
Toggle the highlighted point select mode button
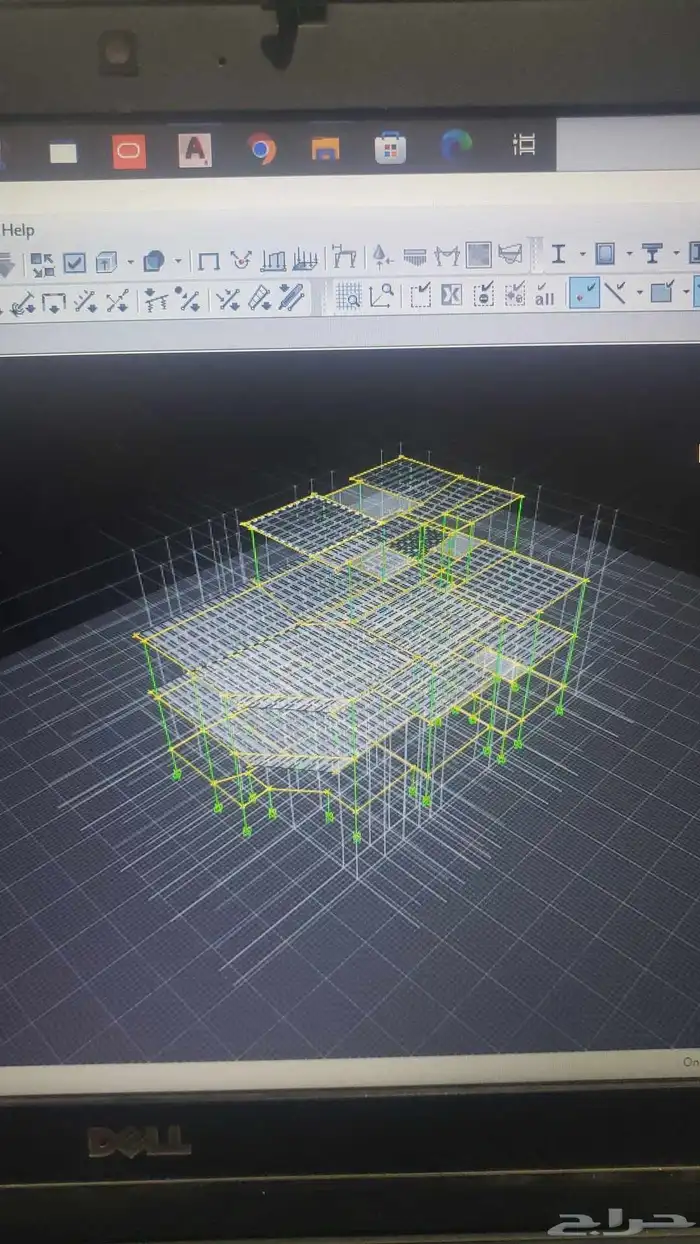584,293
